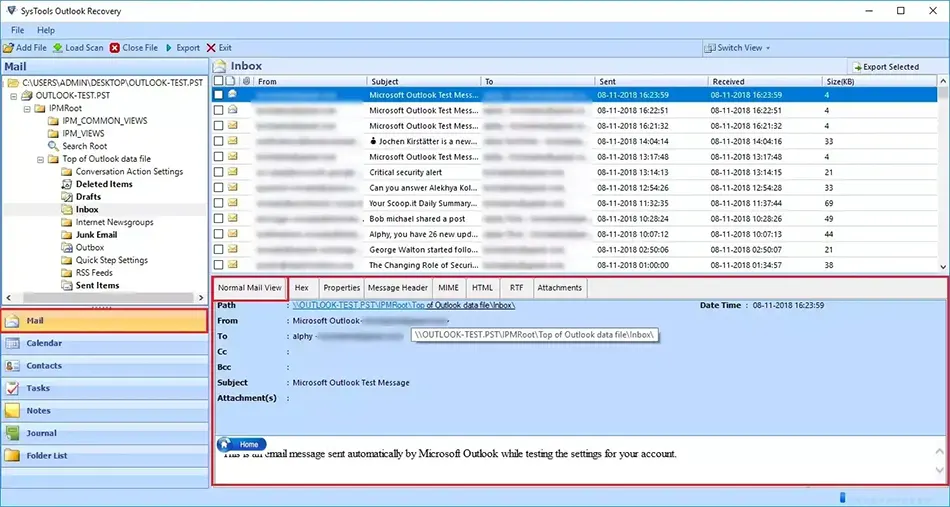Click the Folder List icon in navigation pane

click(x=12, y=456)
